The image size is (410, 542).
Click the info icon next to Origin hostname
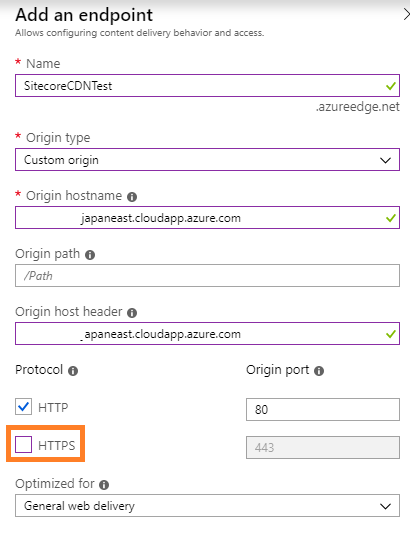click(x=132, y=197)
